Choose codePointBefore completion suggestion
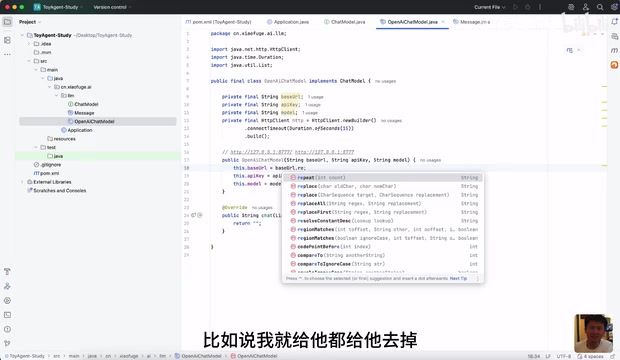 coord(383,246)
